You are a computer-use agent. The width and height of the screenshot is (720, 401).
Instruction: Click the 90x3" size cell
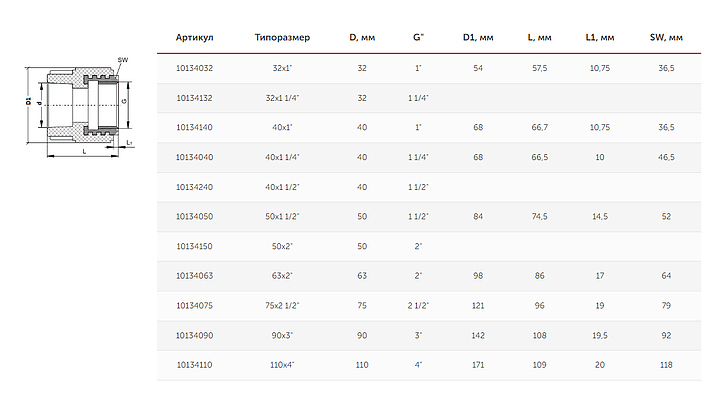(x=285, y=335)
